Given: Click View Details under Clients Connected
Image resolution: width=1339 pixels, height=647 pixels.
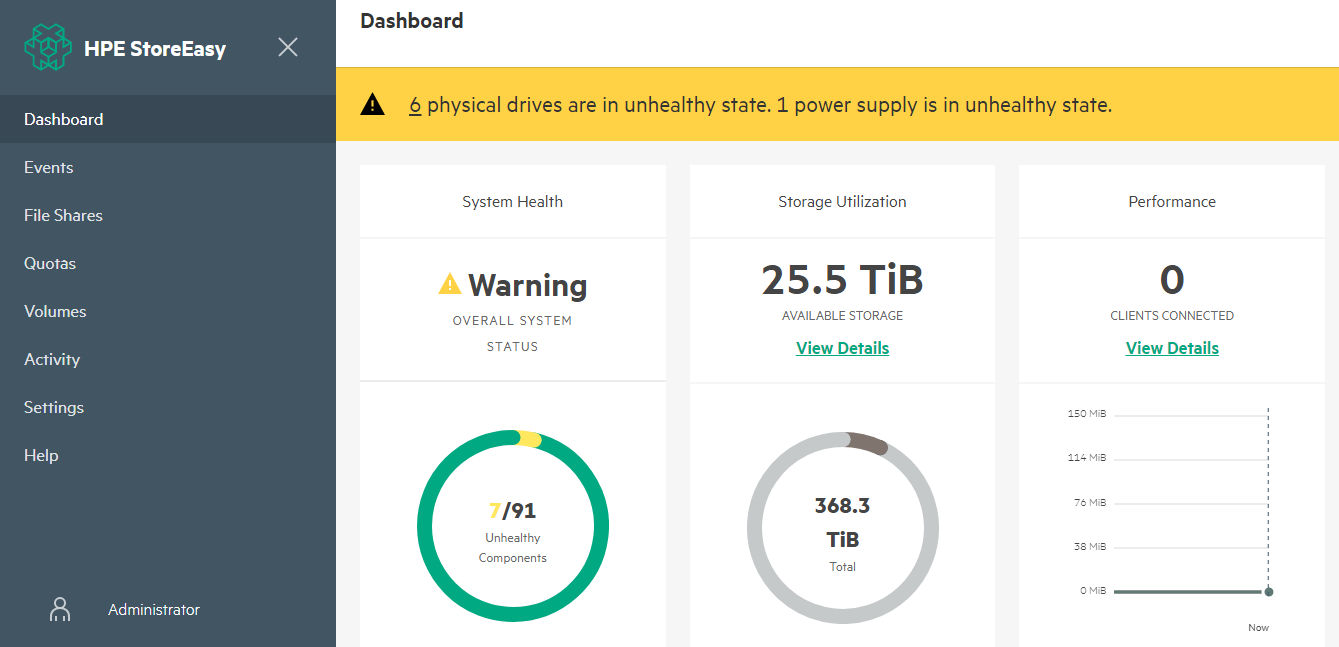Looking at the screenshot, I should [x=1171, y=347].
